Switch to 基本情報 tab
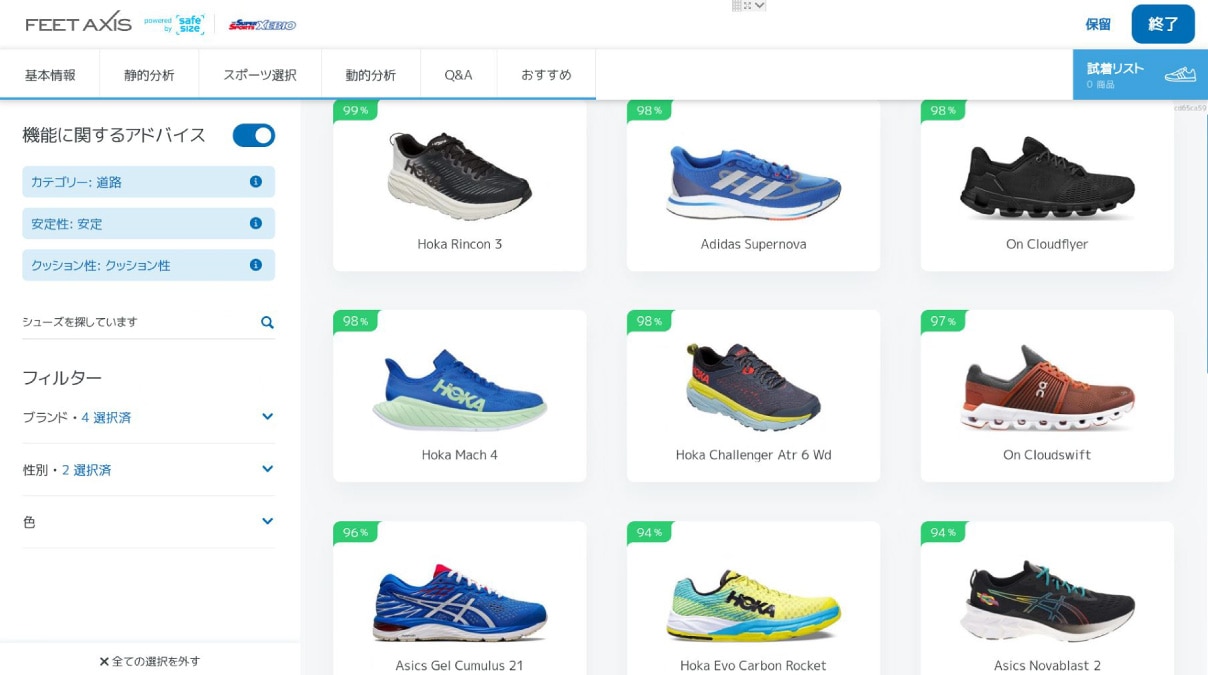The image size is (1208, 675). [x=50, y=75]
